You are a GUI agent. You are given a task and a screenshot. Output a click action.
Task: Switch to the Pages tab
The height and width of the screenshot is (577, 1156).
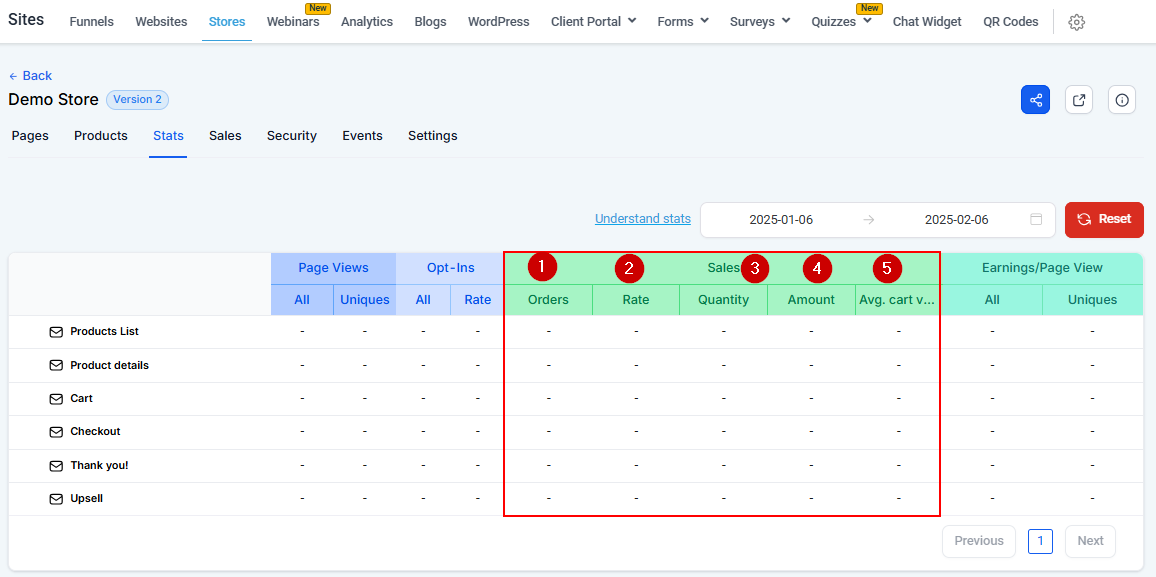click(30, 136)
